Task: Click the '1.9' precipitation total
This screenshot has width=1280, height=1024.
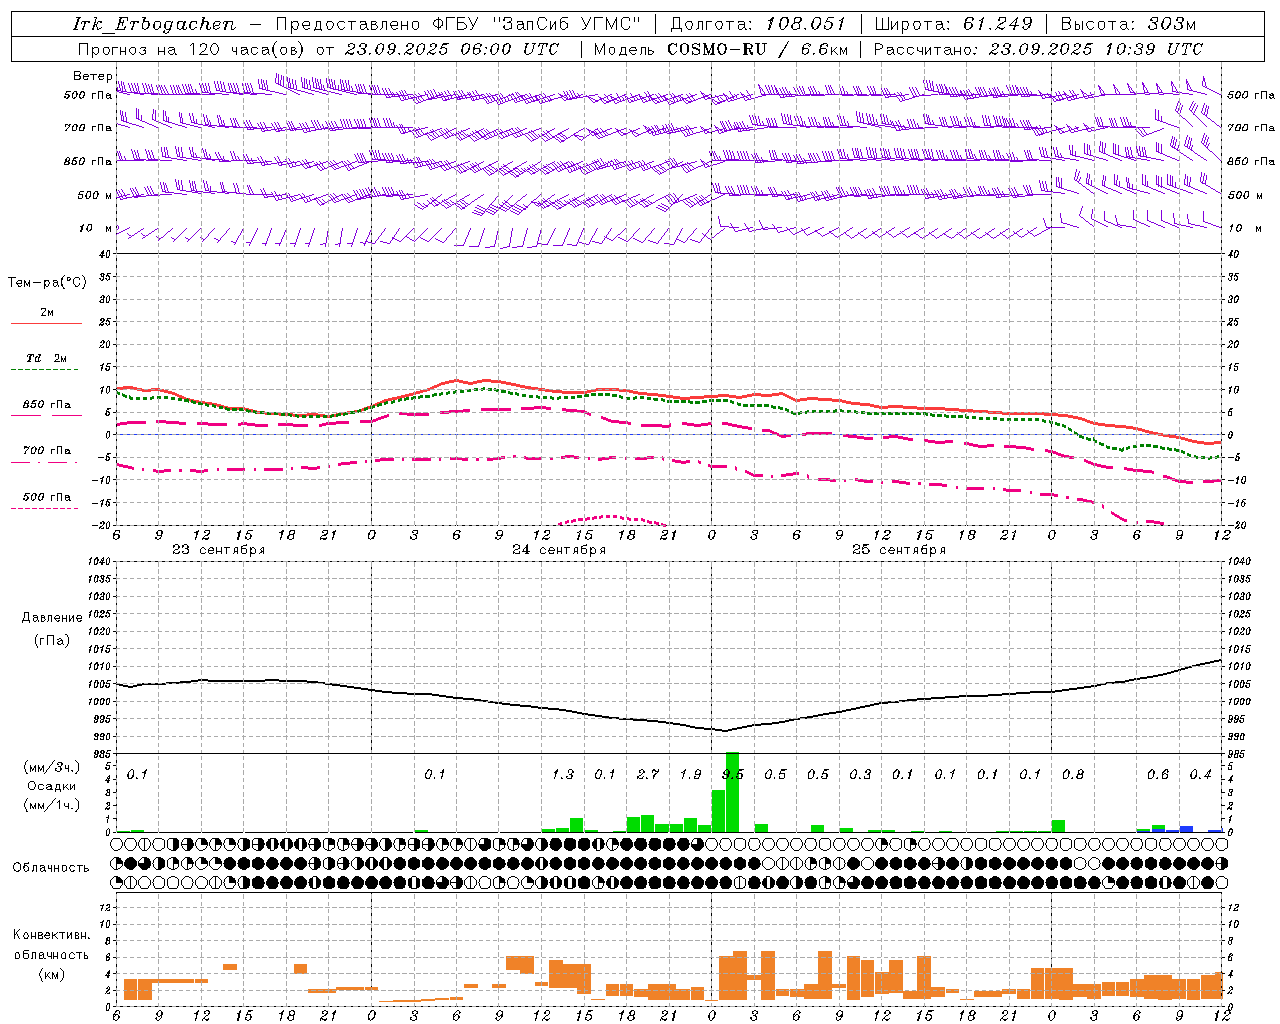Action: point(690,774)
